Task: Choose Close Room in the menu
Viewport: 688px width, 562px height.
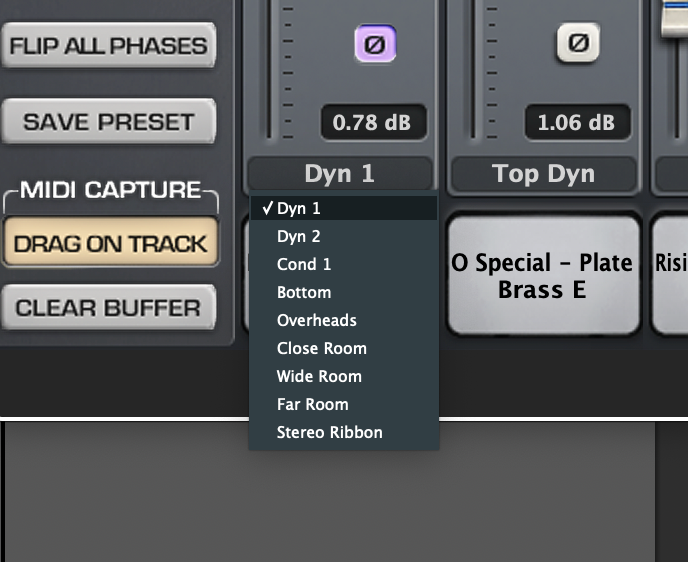Action: [344, 349]
